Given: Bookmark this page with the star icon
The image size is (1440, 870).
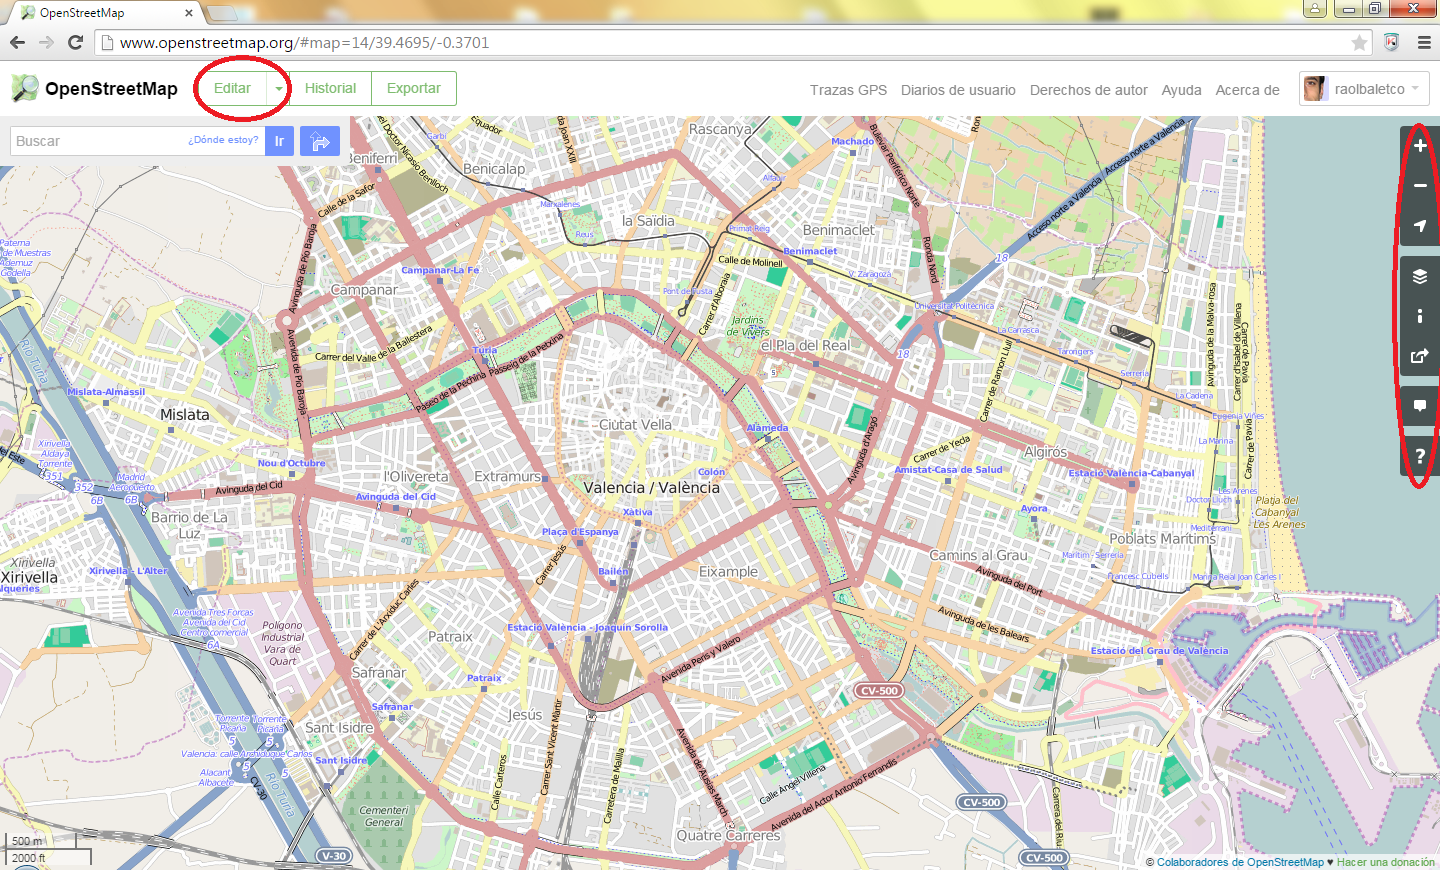Looking at the screenshot, I should (x=1359, y=42).
